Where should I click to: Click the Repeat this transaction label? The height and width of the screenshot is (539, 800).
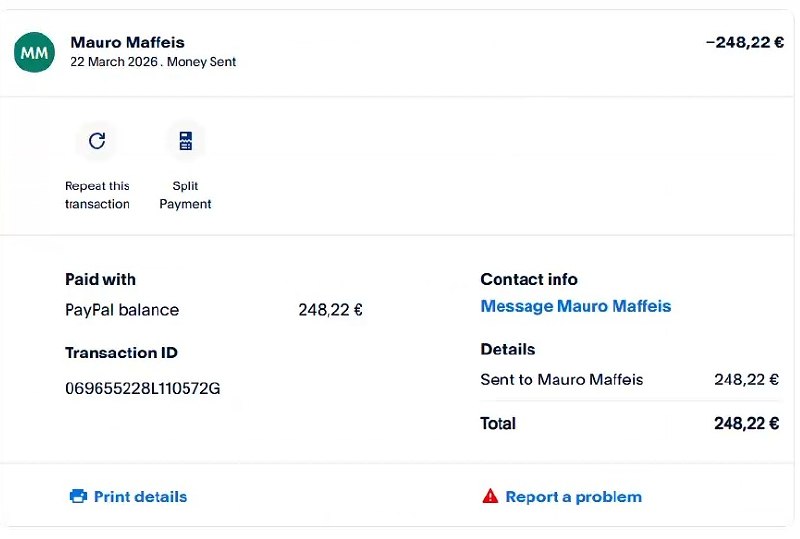(97, 195)
